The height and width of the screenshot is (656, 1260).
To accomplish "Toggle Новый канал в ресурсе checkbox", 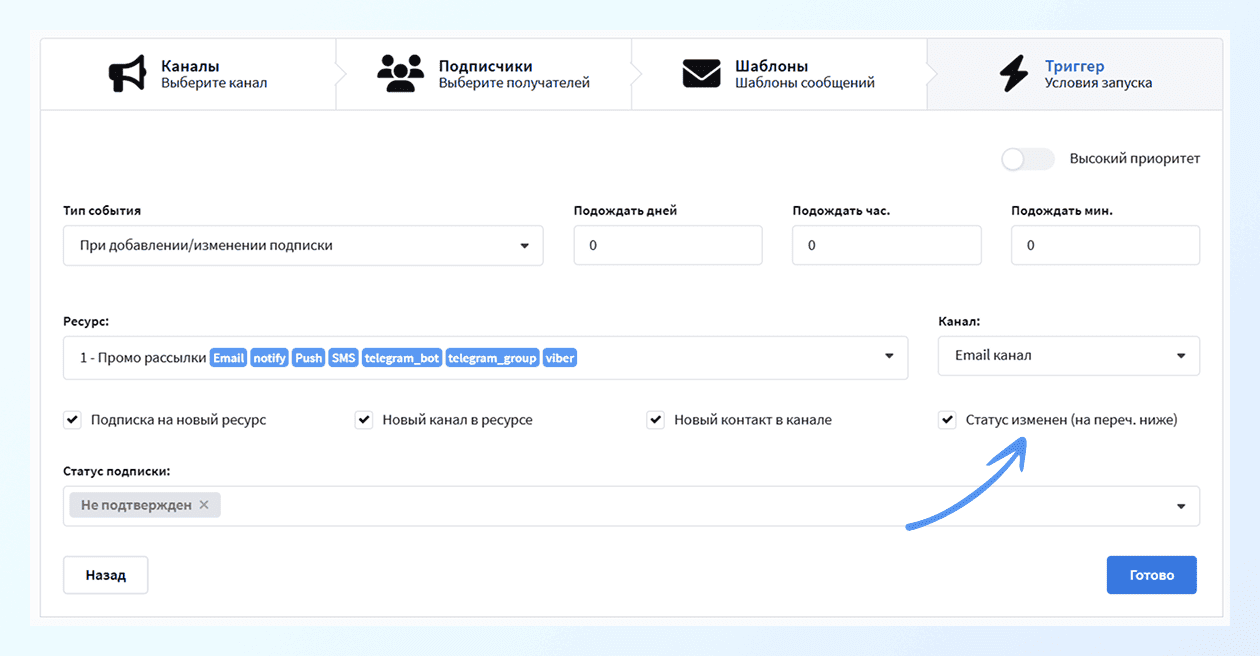I will [364, 420].
